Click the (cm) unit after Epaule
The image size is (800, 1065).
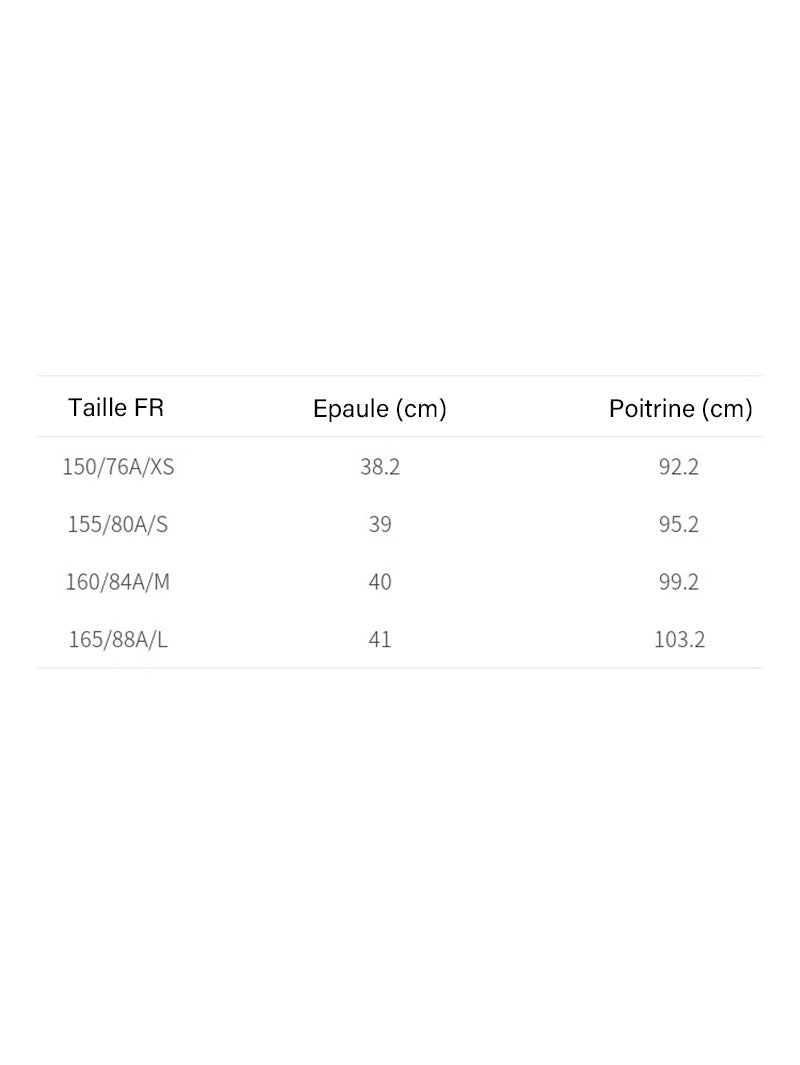421,409
